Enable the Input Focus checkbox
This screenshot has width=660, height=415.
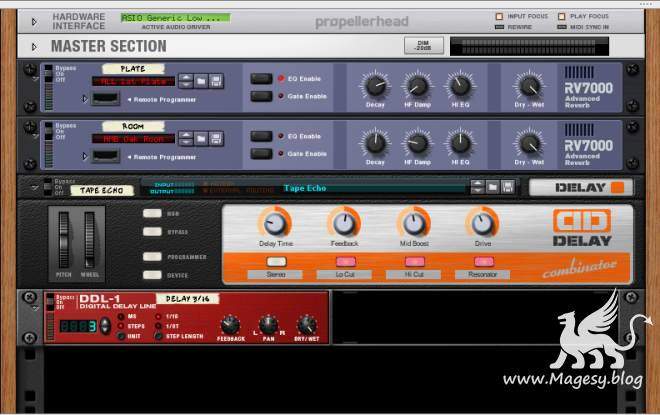click(x=499, y=16)
